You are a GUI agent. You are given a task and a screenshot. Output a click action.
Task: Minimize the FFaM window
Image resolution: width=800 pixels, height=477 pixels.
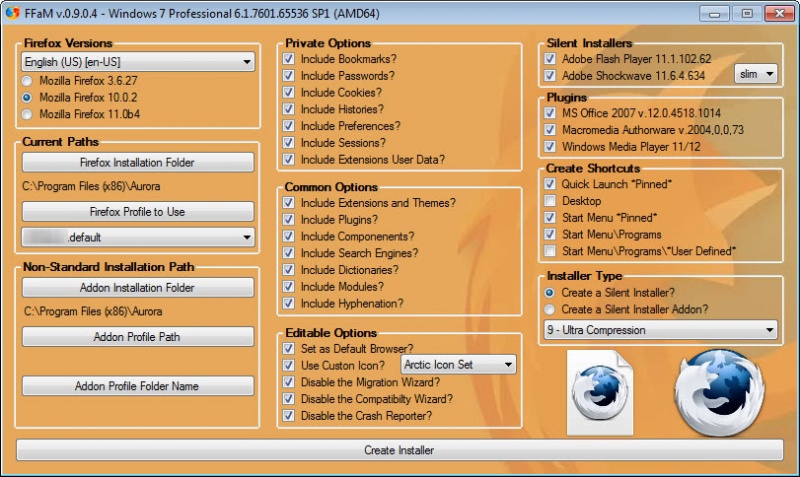[714, 13]
